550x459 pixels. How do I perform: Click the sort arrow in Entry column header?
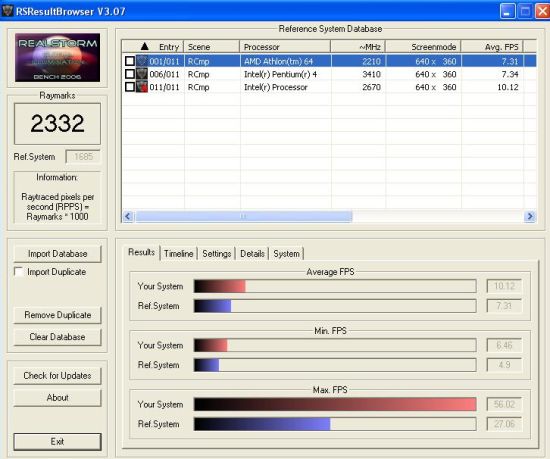pyautogui.click(x=145, y=46)
